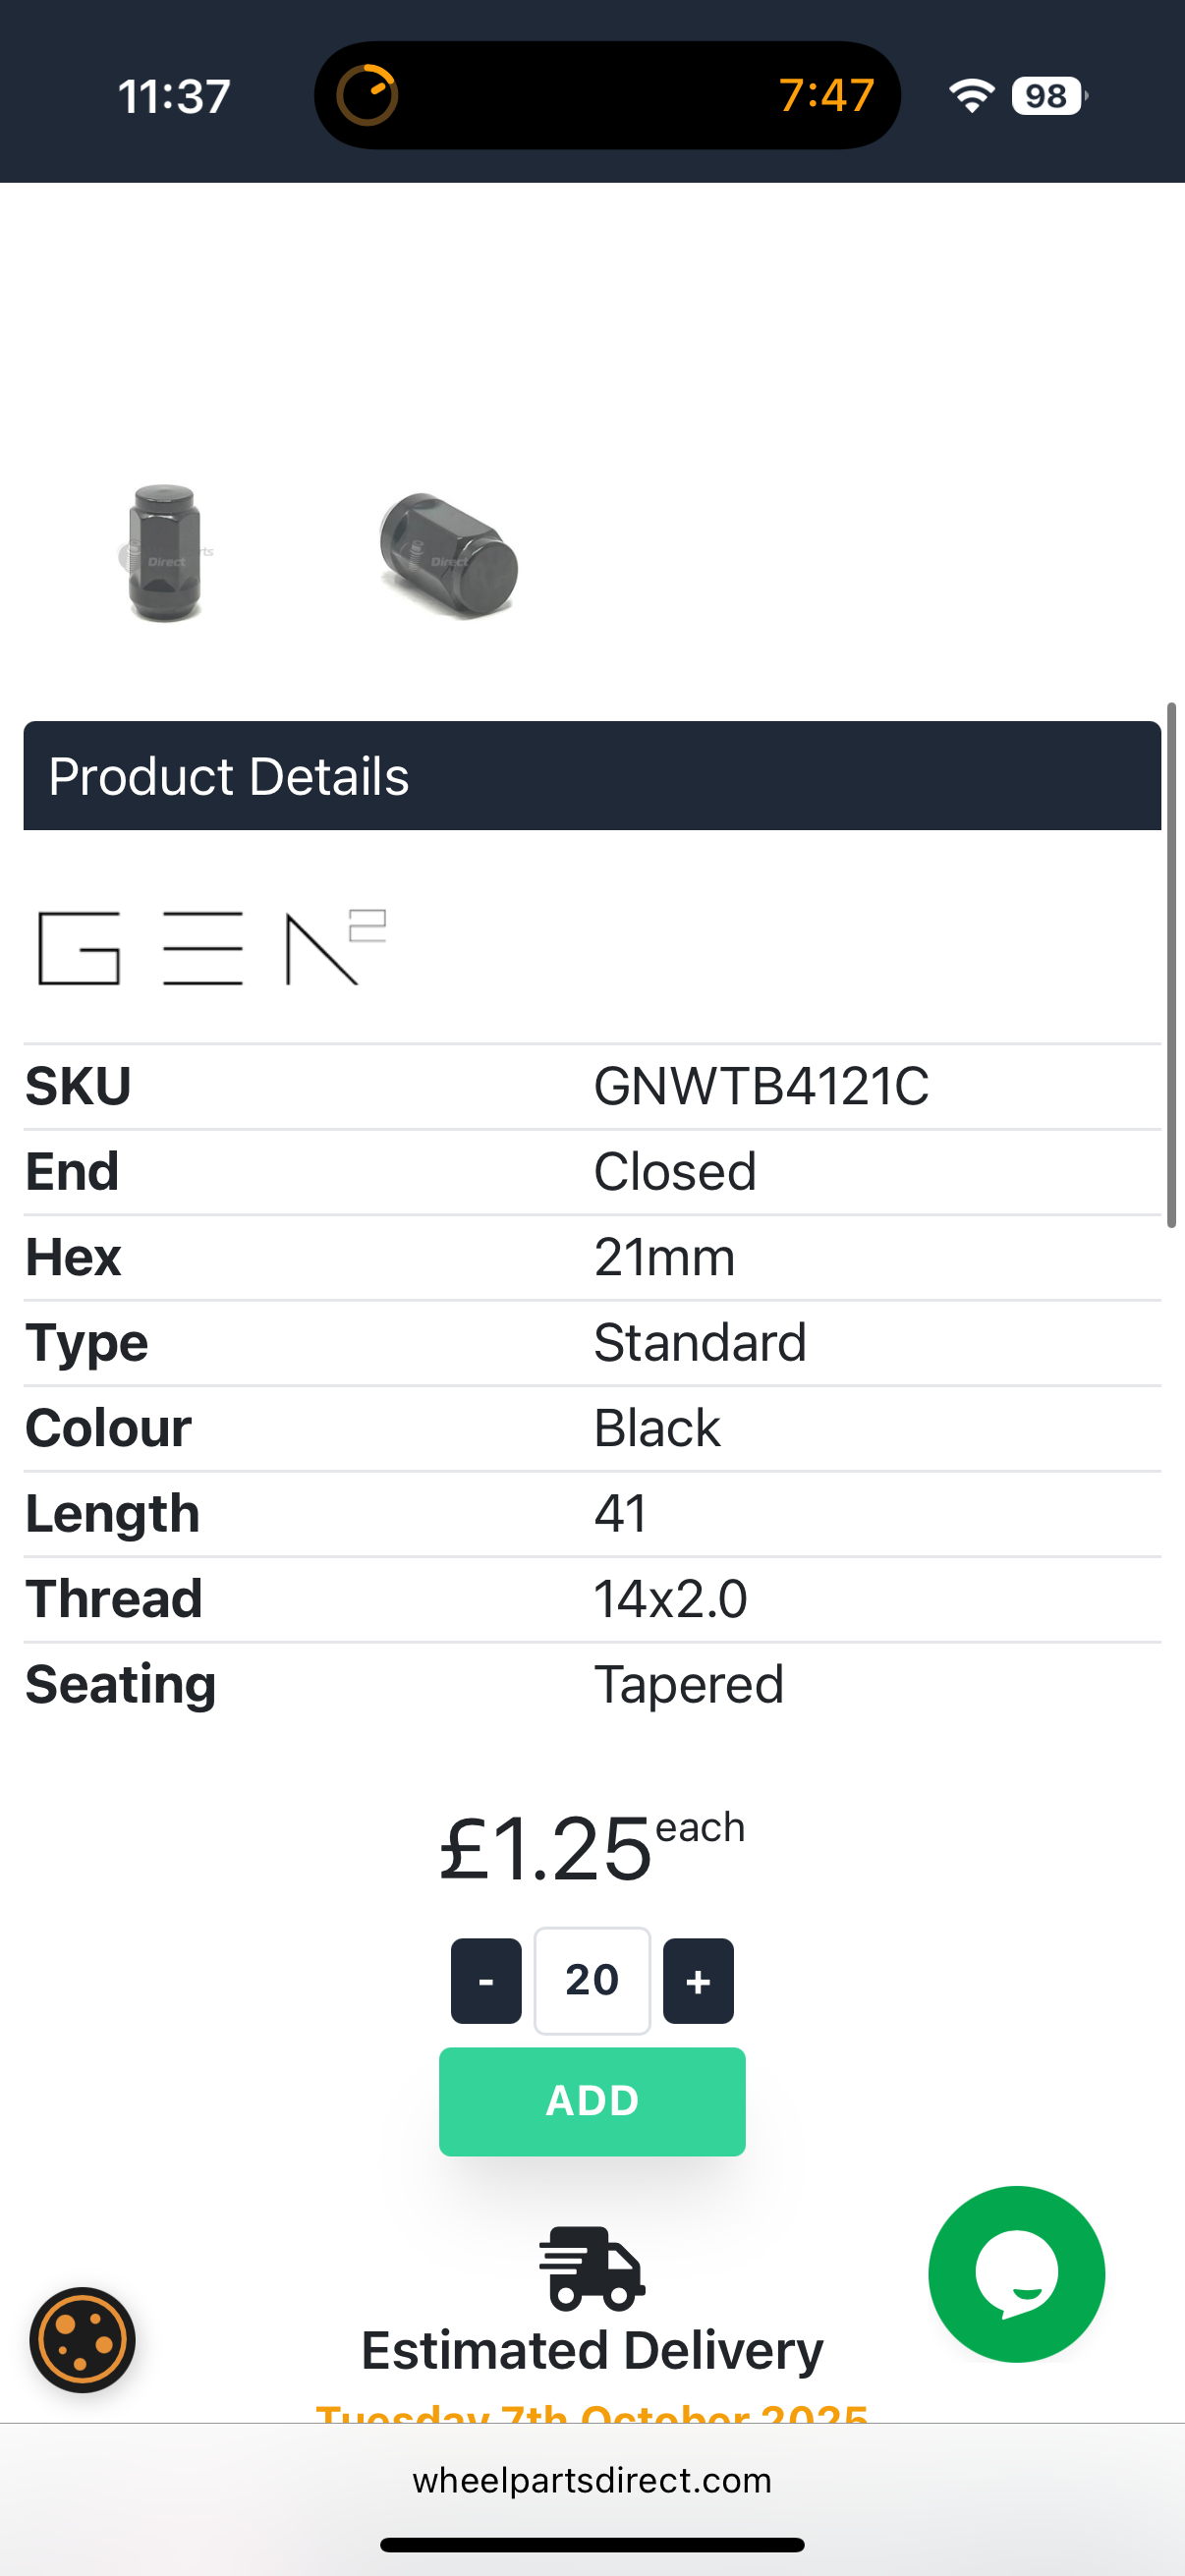
Task: Tap the Product Details header bar
Action: [x=592, y=776]
